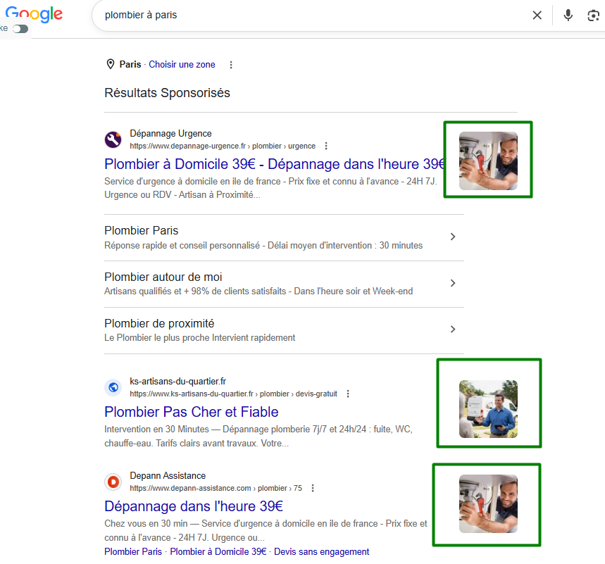Image resolution: width=605 pixels, height=564 pixels.
Task: Click the location pin icon next to Paris
Action: tap(110, 64)
